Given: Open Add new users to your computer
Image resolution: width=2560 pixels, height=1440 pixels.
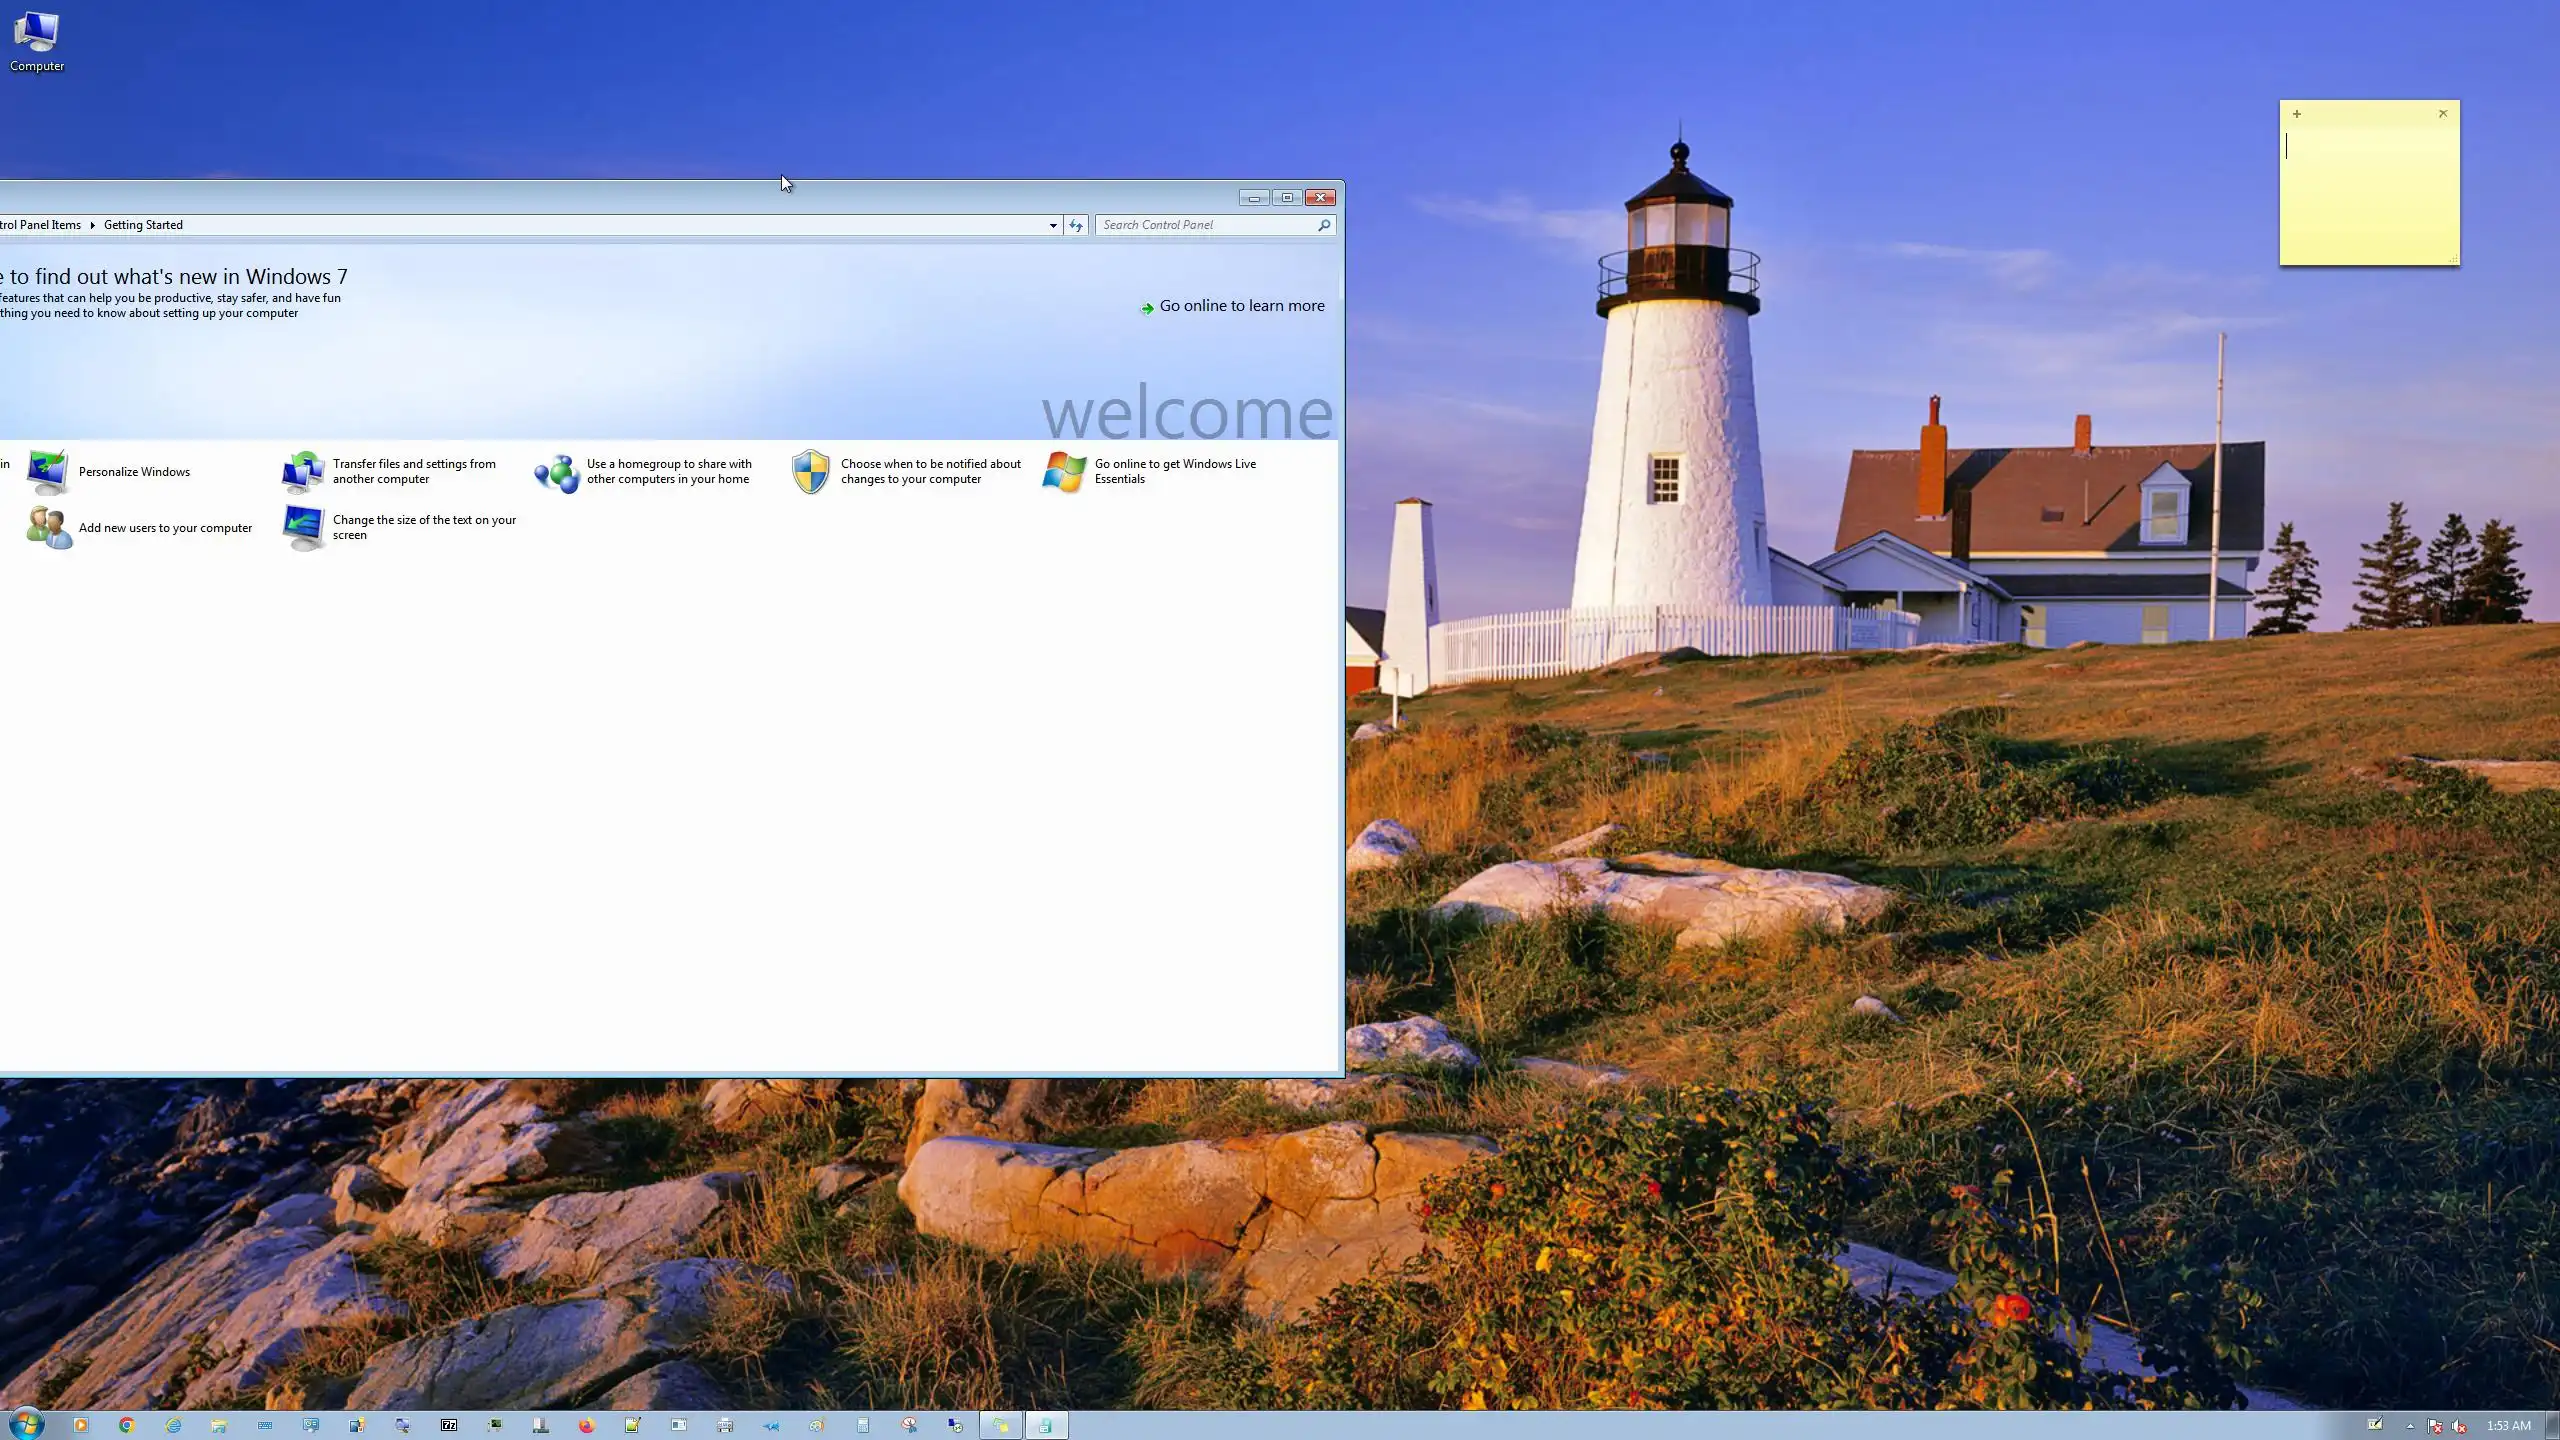Looking at the screenshot, I should [165, 528].
